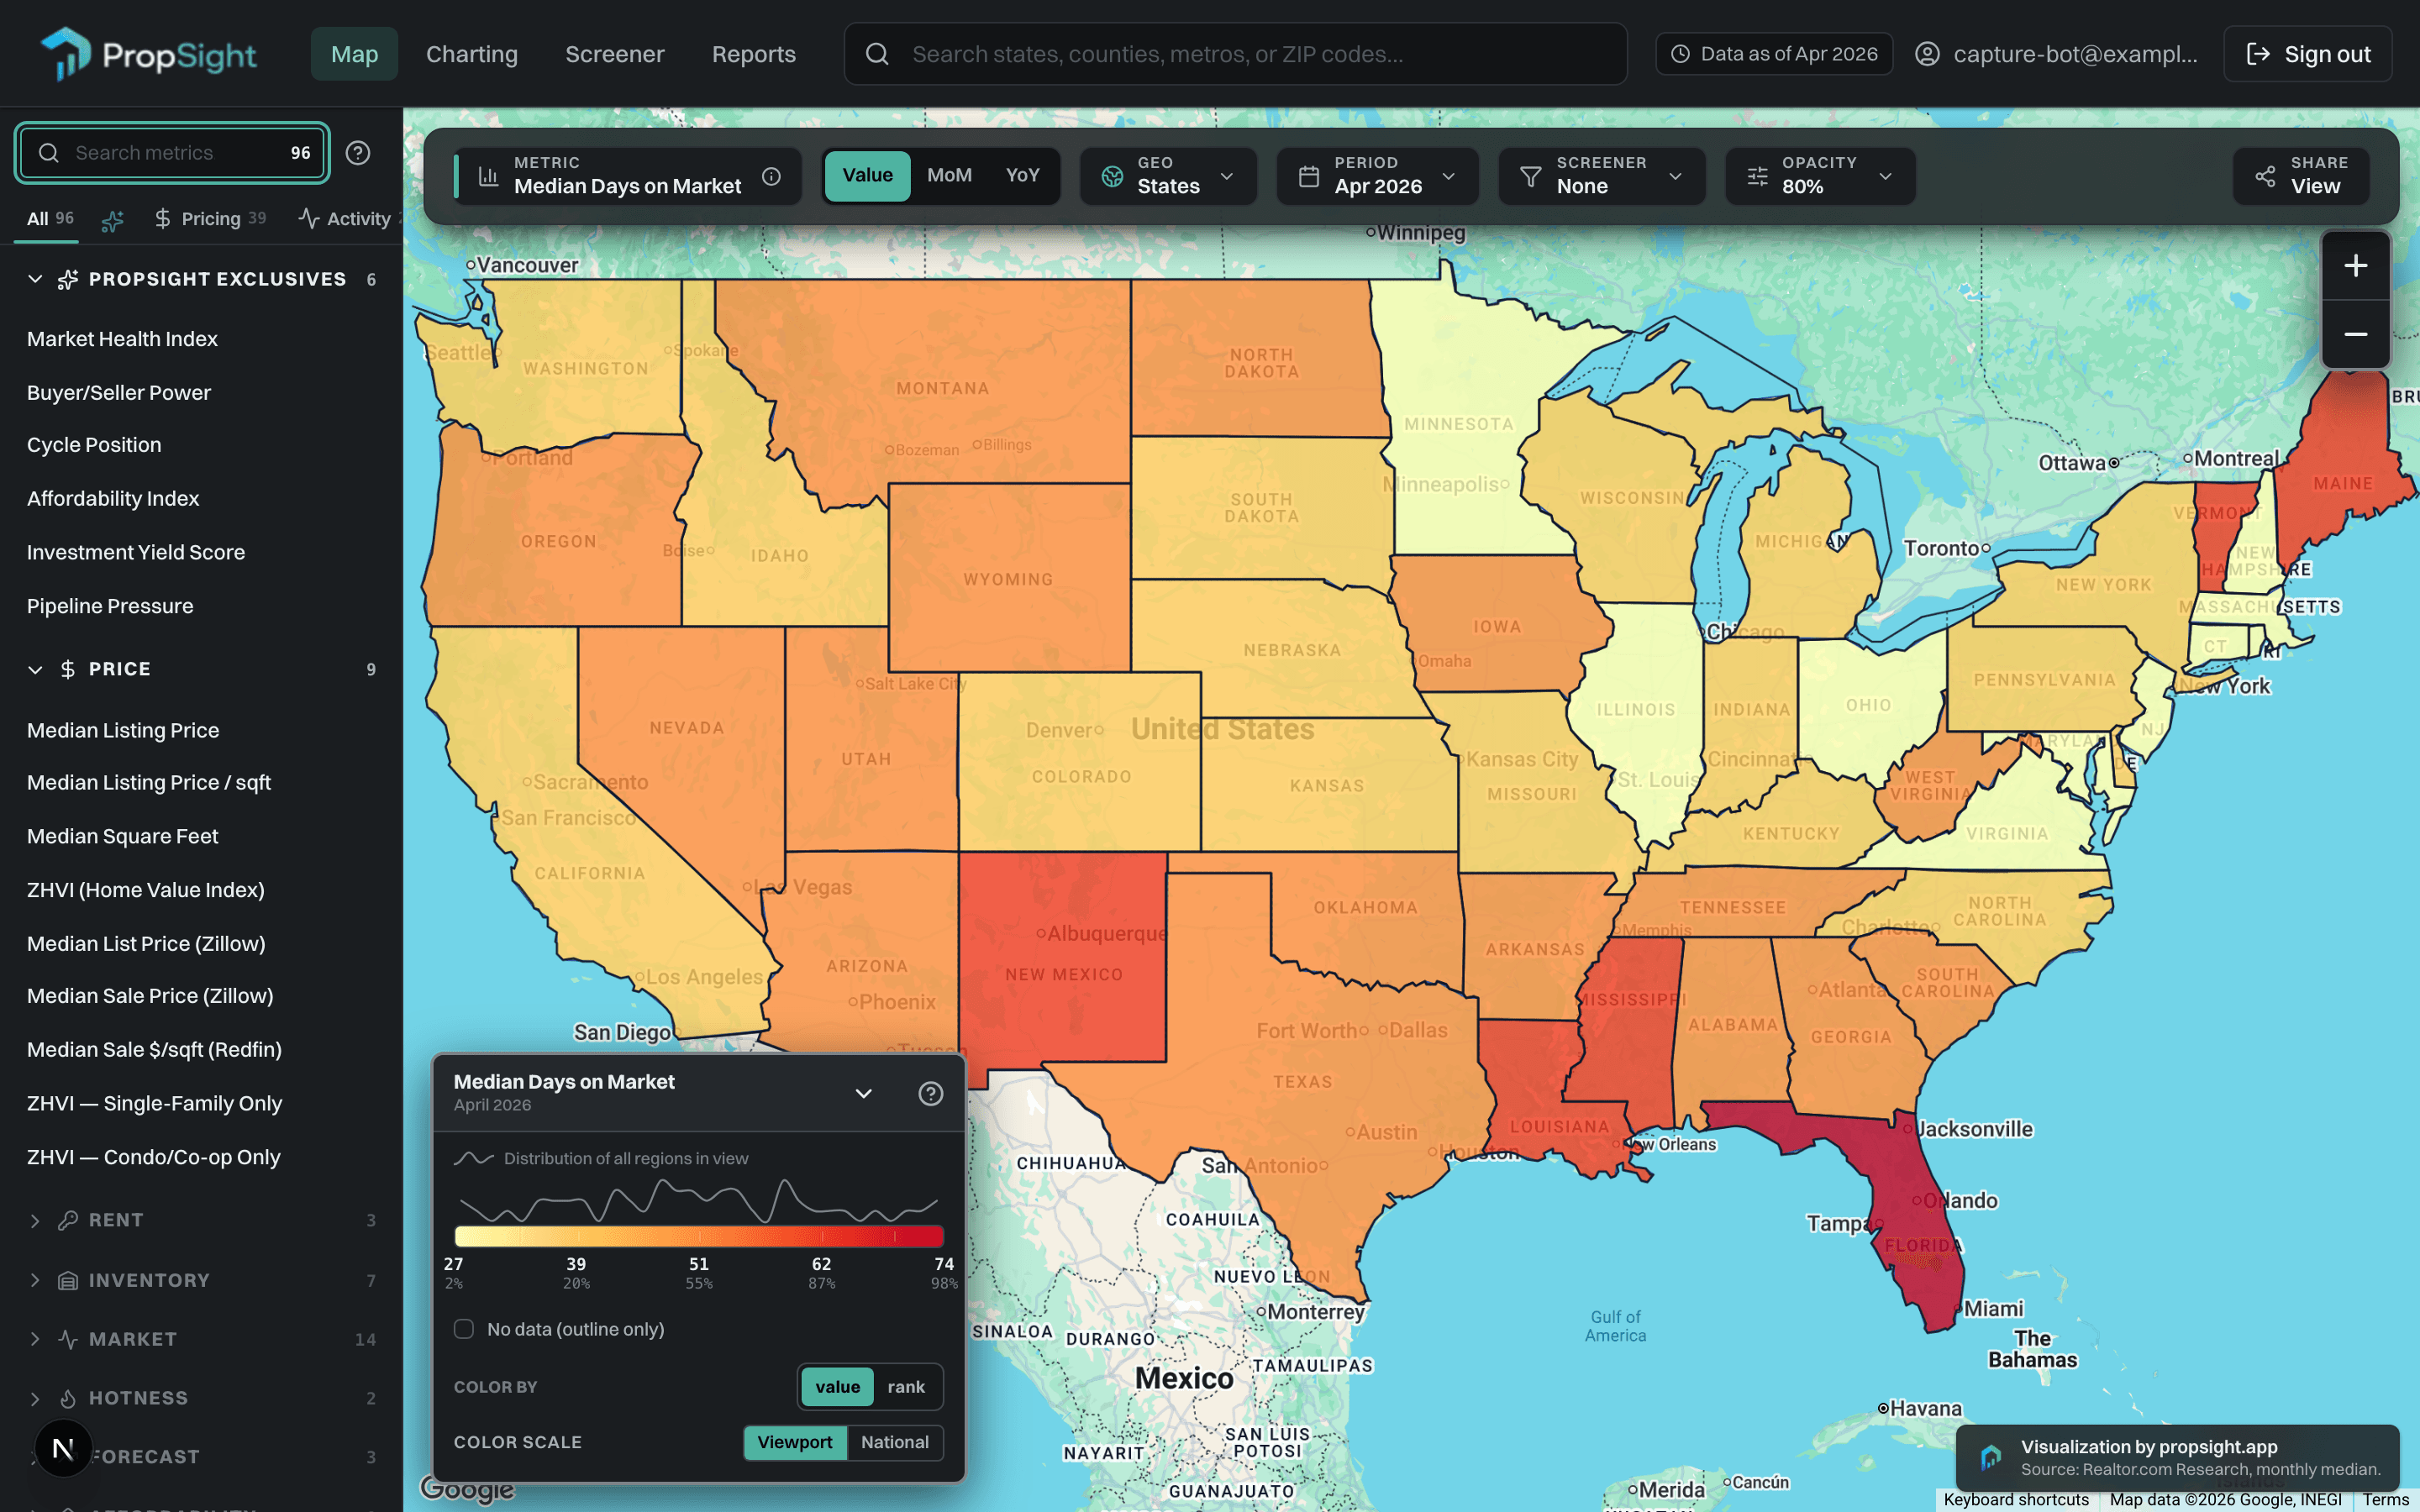Viewport: 2420px width, 1512px height.
Task: Click the legend help question icon
Action: pos(930,1093)
